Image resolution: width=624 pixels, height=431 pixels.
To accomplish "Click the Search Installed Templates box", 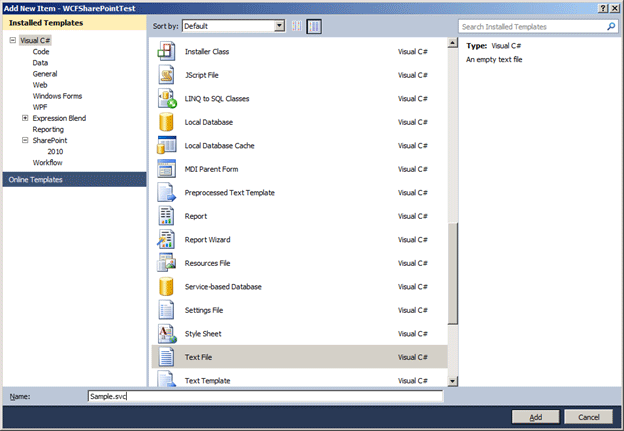I will 538,27.
